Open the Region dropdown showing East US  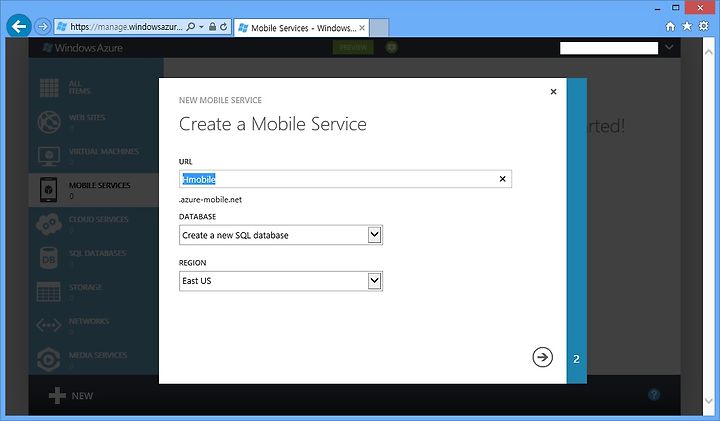281,281
